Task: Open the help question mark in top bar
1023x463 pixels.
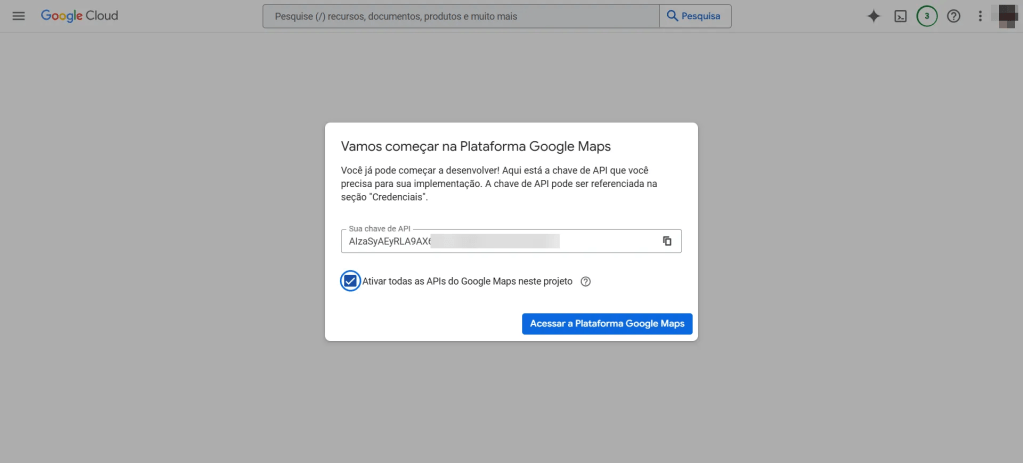Action: pos(954,16)
